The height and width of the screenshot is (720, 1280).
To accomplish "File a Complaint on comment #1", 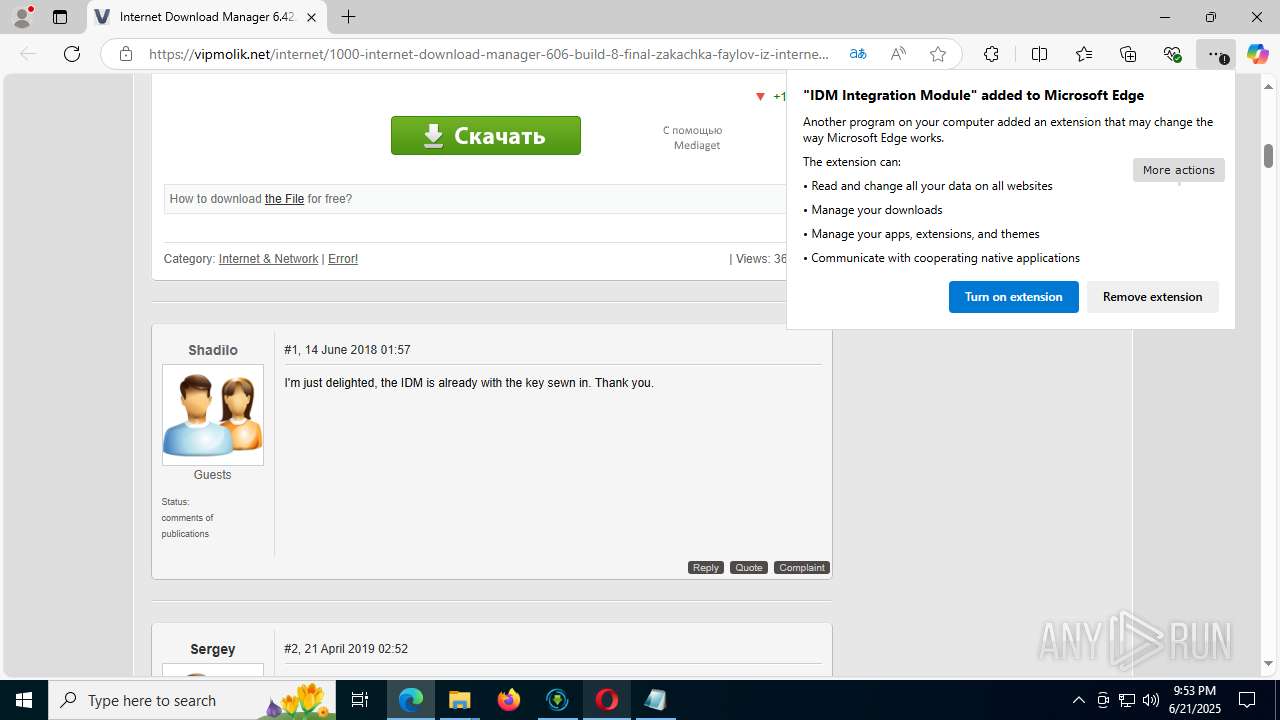I will 802,568.
